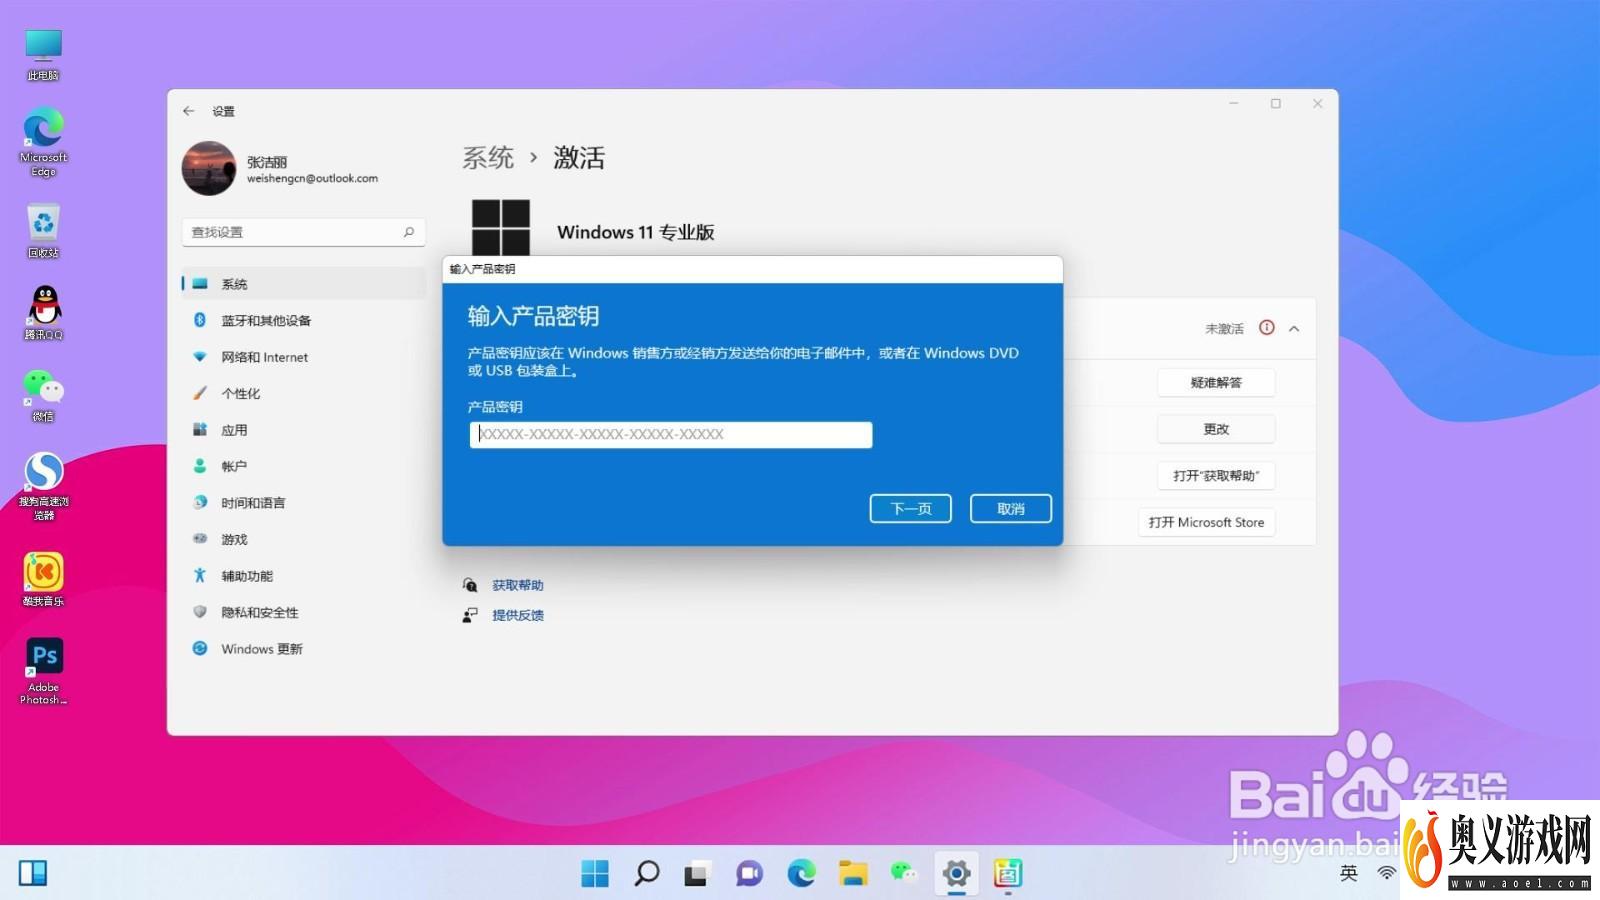Click the user profile avatar
Image resolution: width=1600 pixels, height=900 pixels.
tap(208, 168)
